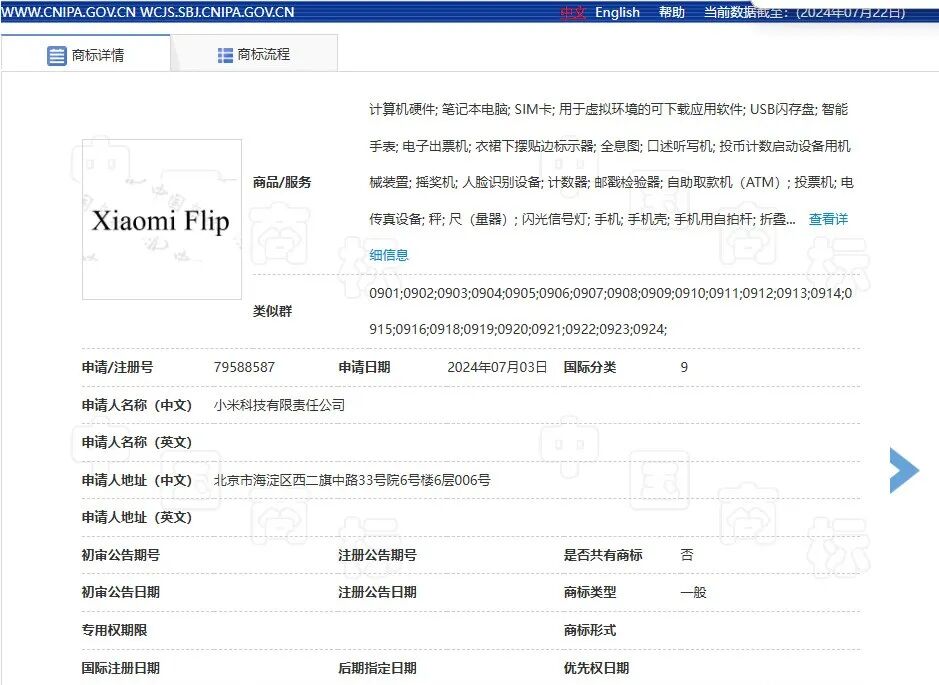Switch language to 中文

pyautogui.click(x=573, y=13)
